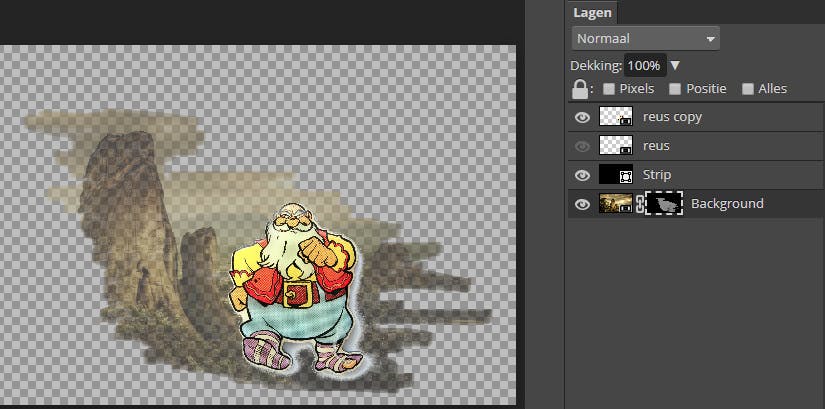Screen dimensions: 825x409
Task: Edit the Dekking 100% opacity field
Action: click(x=645, y=66)
